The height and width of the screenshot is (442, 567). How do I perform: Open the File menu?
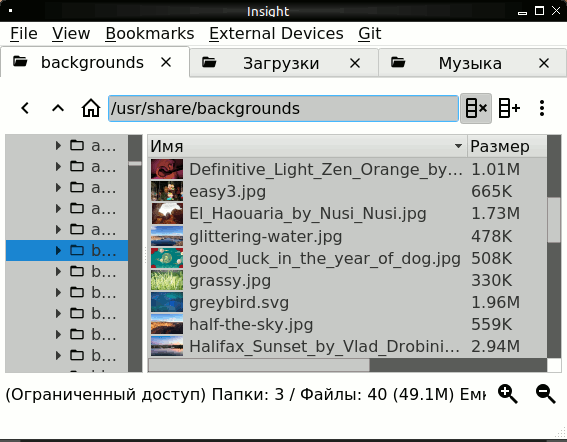24,34
